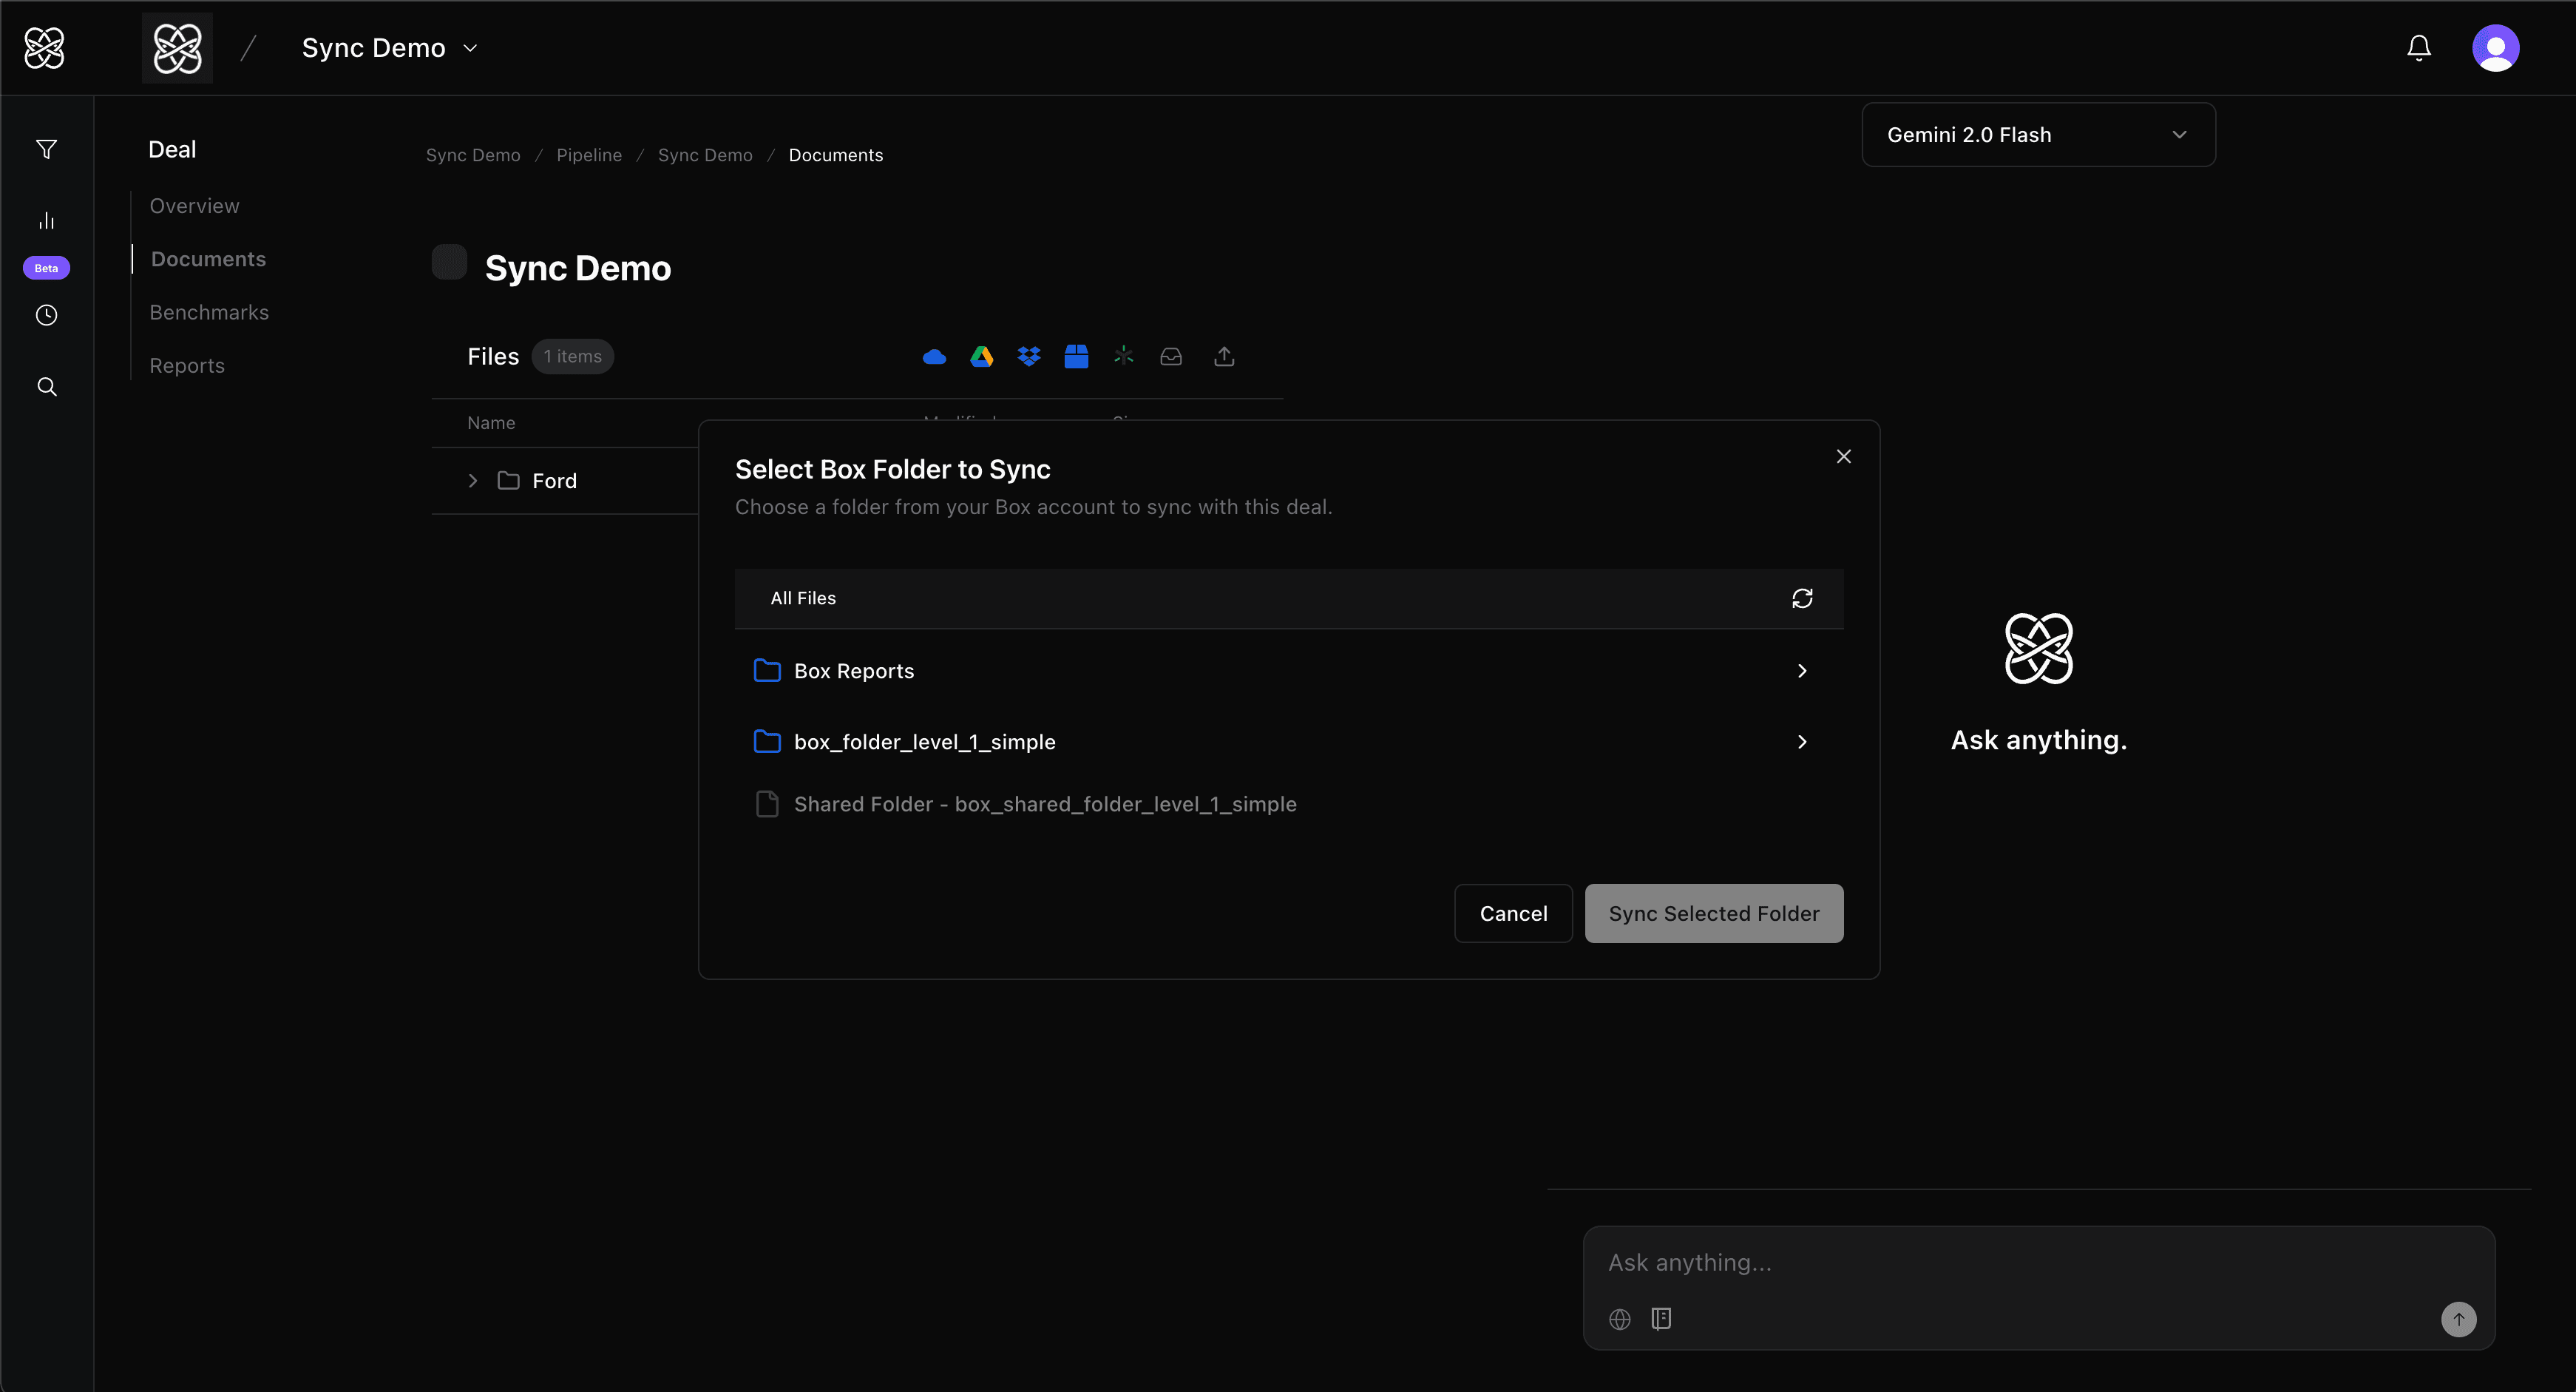The height and width of the screenshot is (1392, 2576).
Task: Open the notifications bell
Action: click(x=2419, y=48)
